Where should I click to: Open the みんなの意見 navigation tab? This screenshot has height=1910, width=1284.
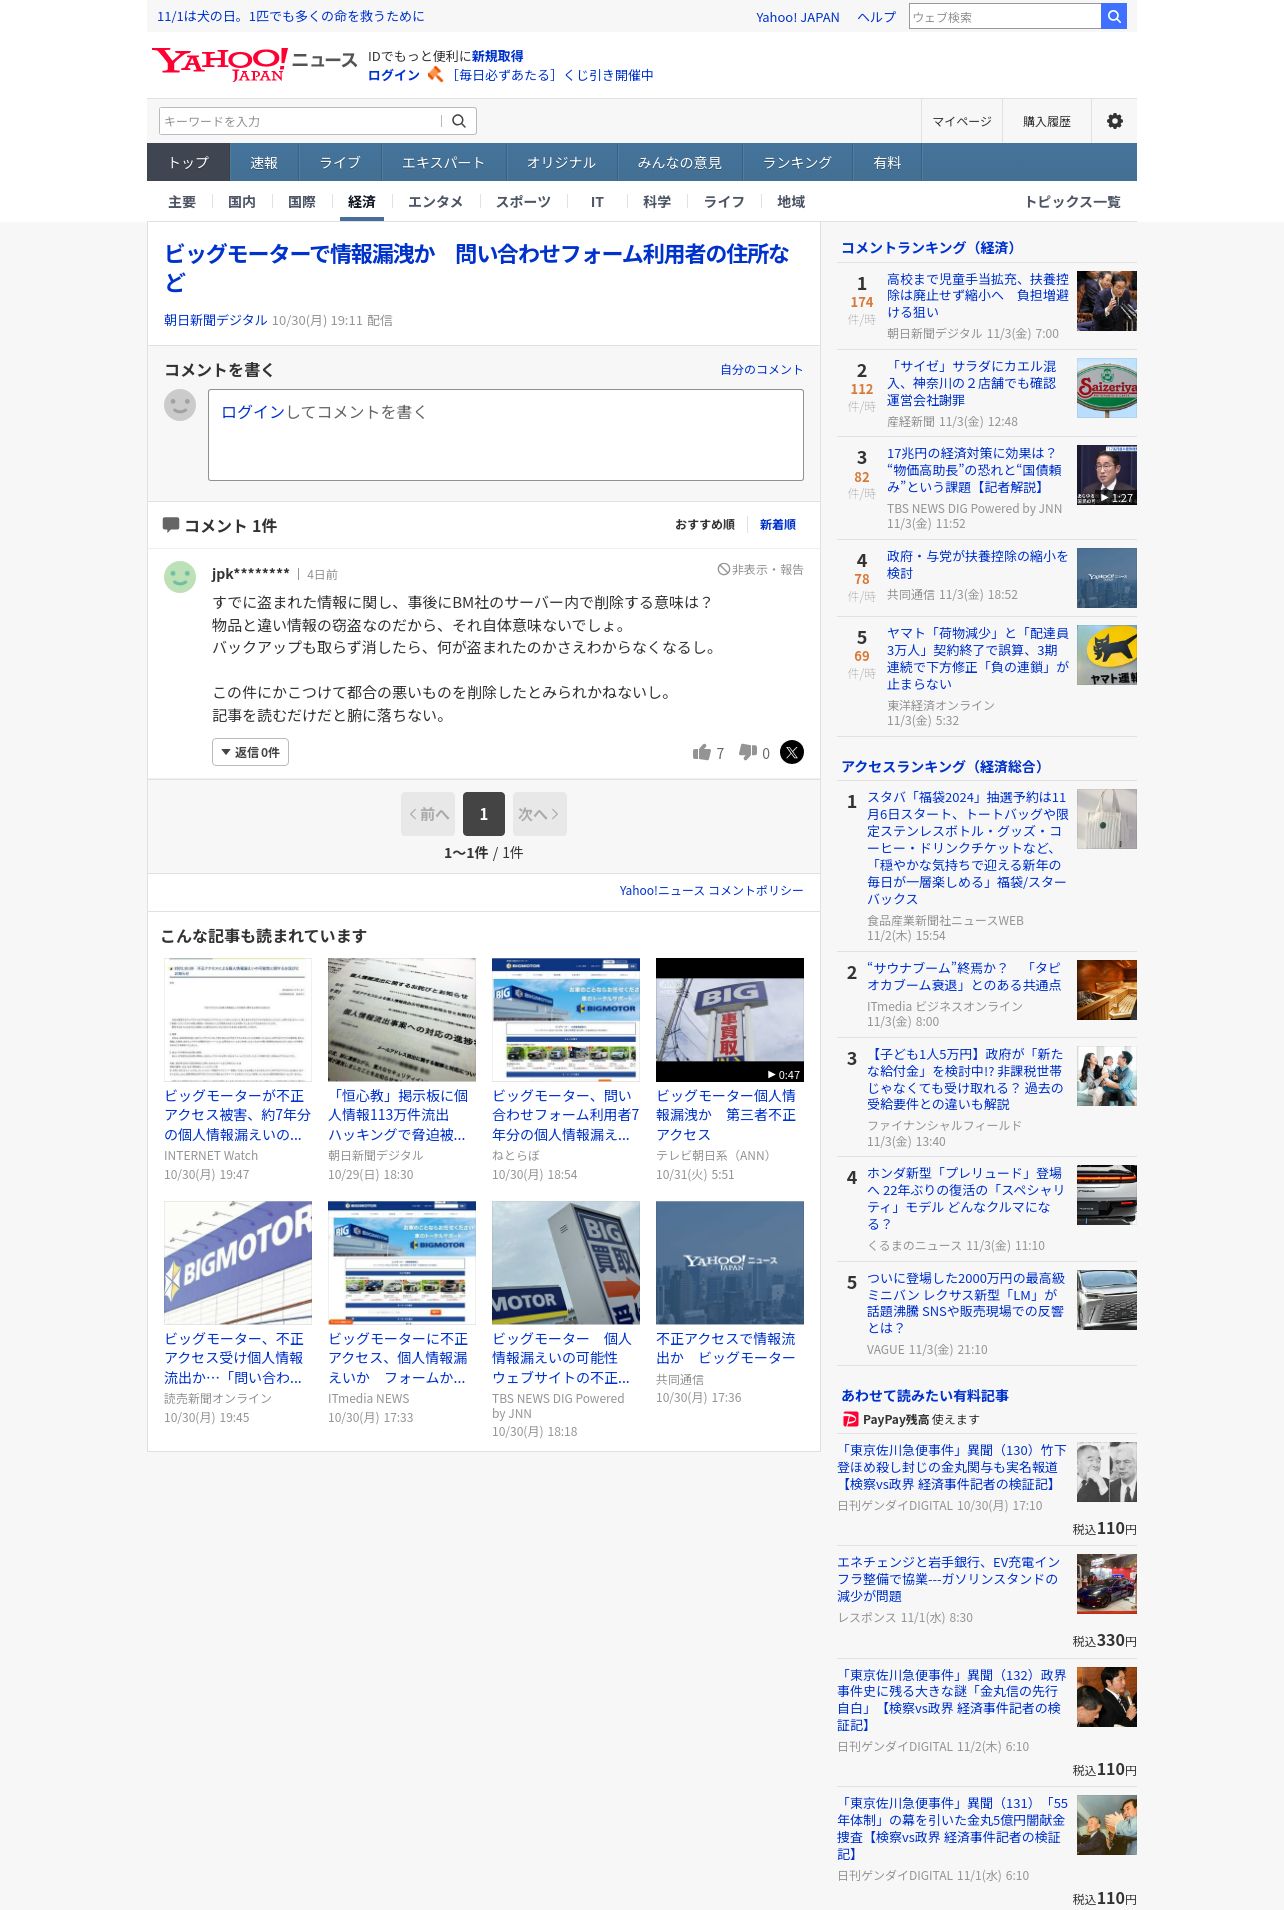679,162
